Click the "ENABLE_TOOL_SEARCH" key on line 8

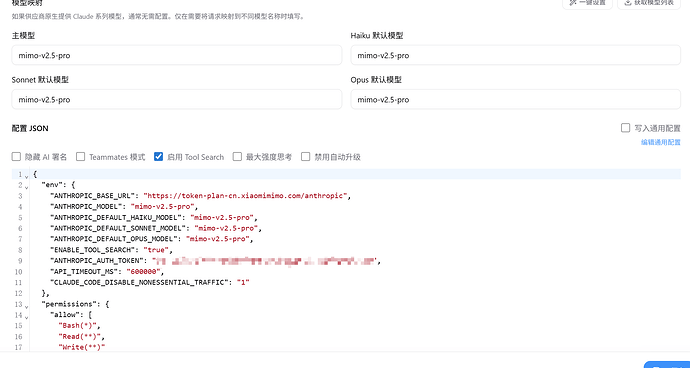click(x=92, y=250)
